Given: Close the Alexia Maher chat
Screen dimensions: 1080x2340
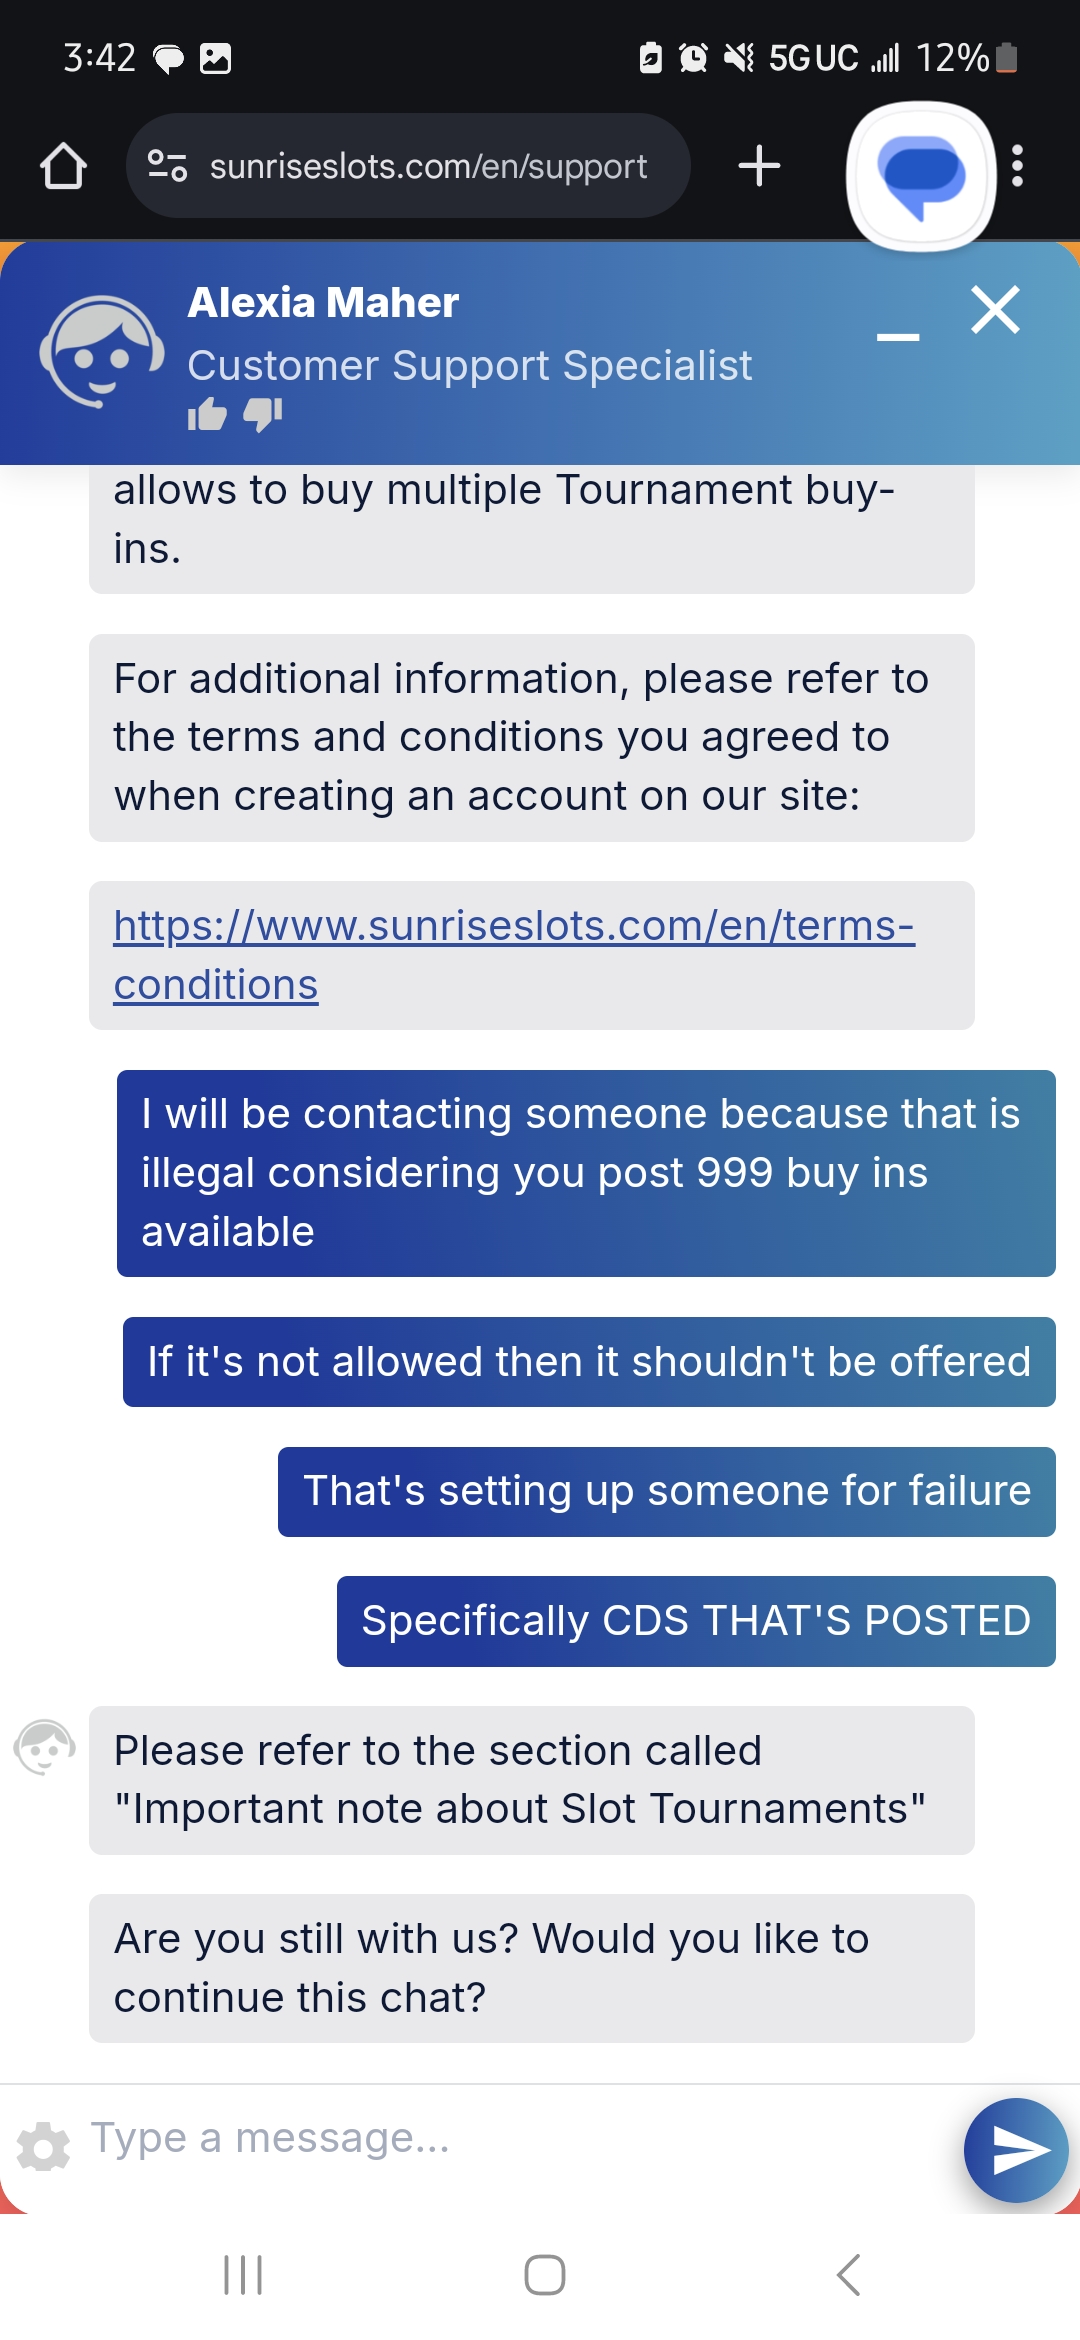Looking at the screenshot, I should point(995,309).
